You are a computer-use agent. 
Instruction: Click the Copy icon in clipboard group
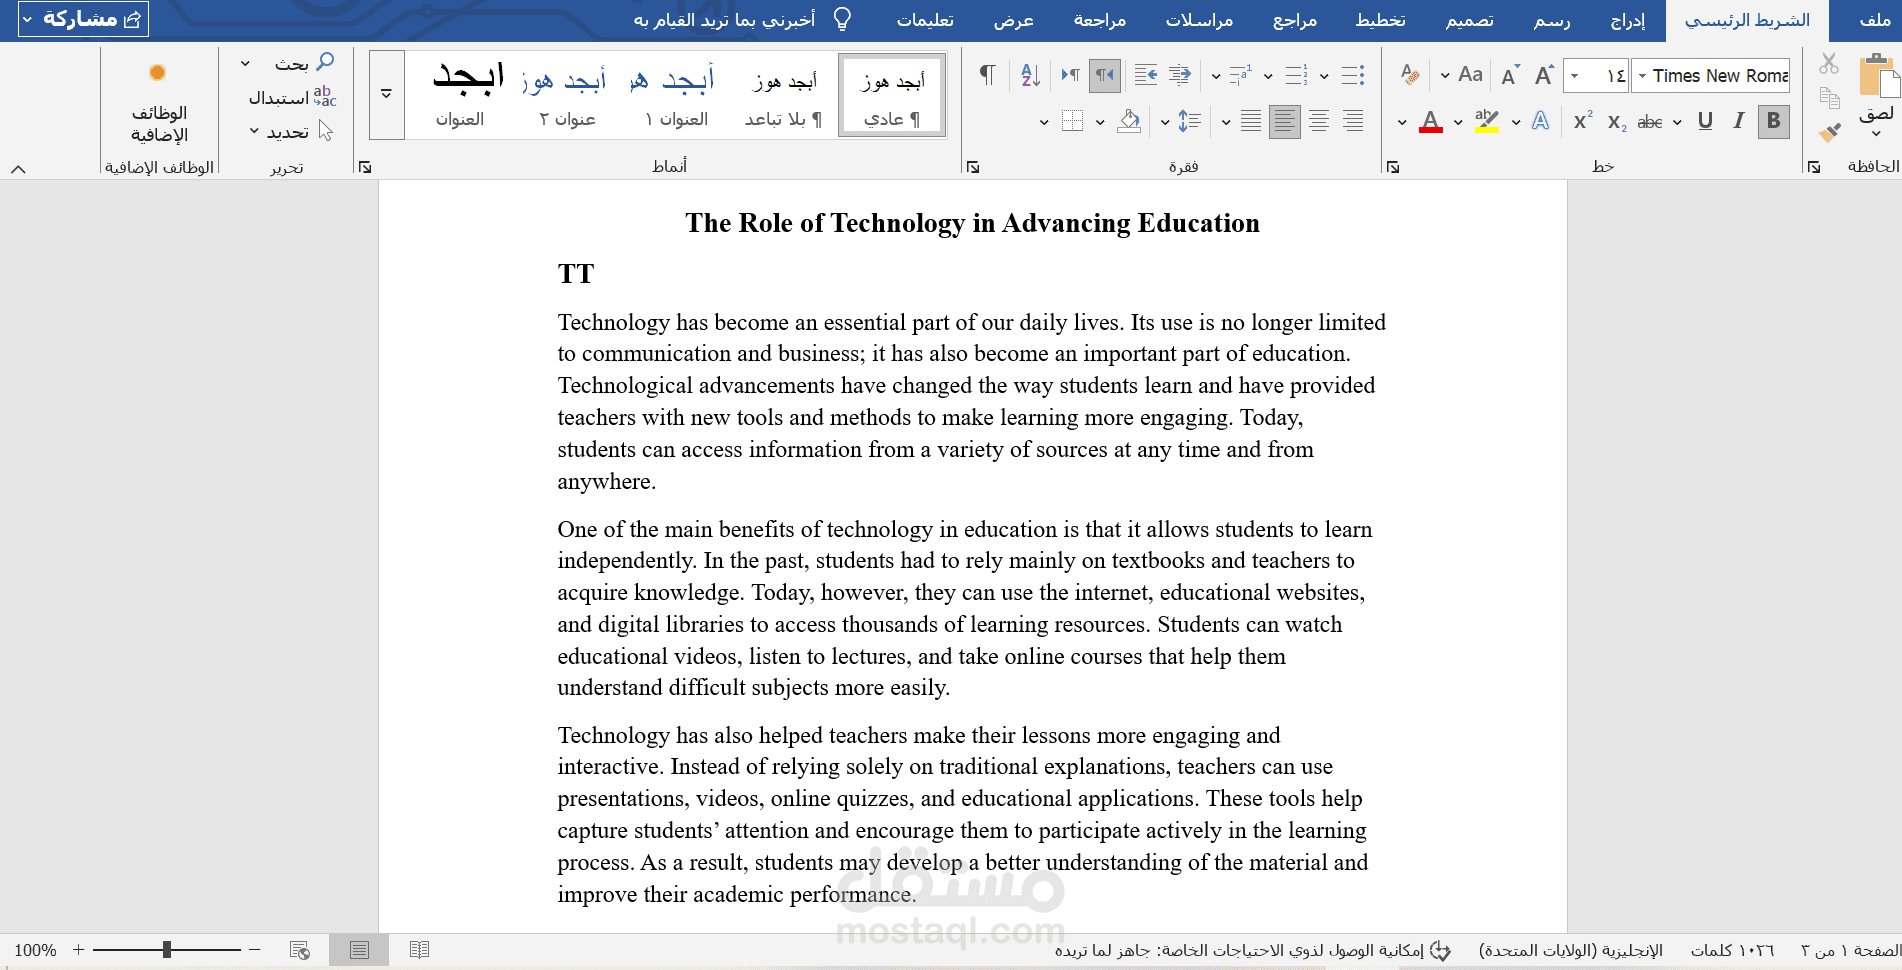click(1829, 98)
